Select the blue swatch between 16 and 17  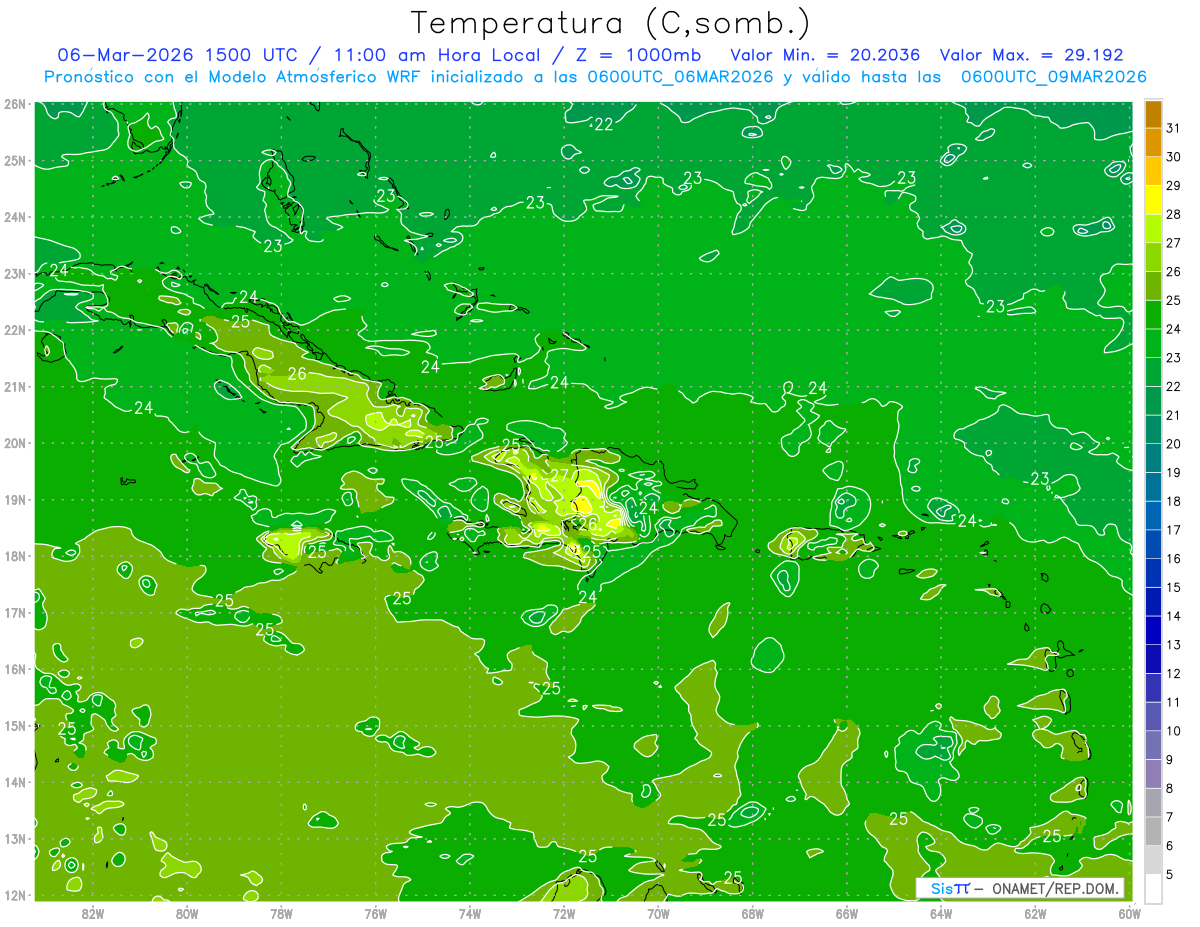[1153, 544]
